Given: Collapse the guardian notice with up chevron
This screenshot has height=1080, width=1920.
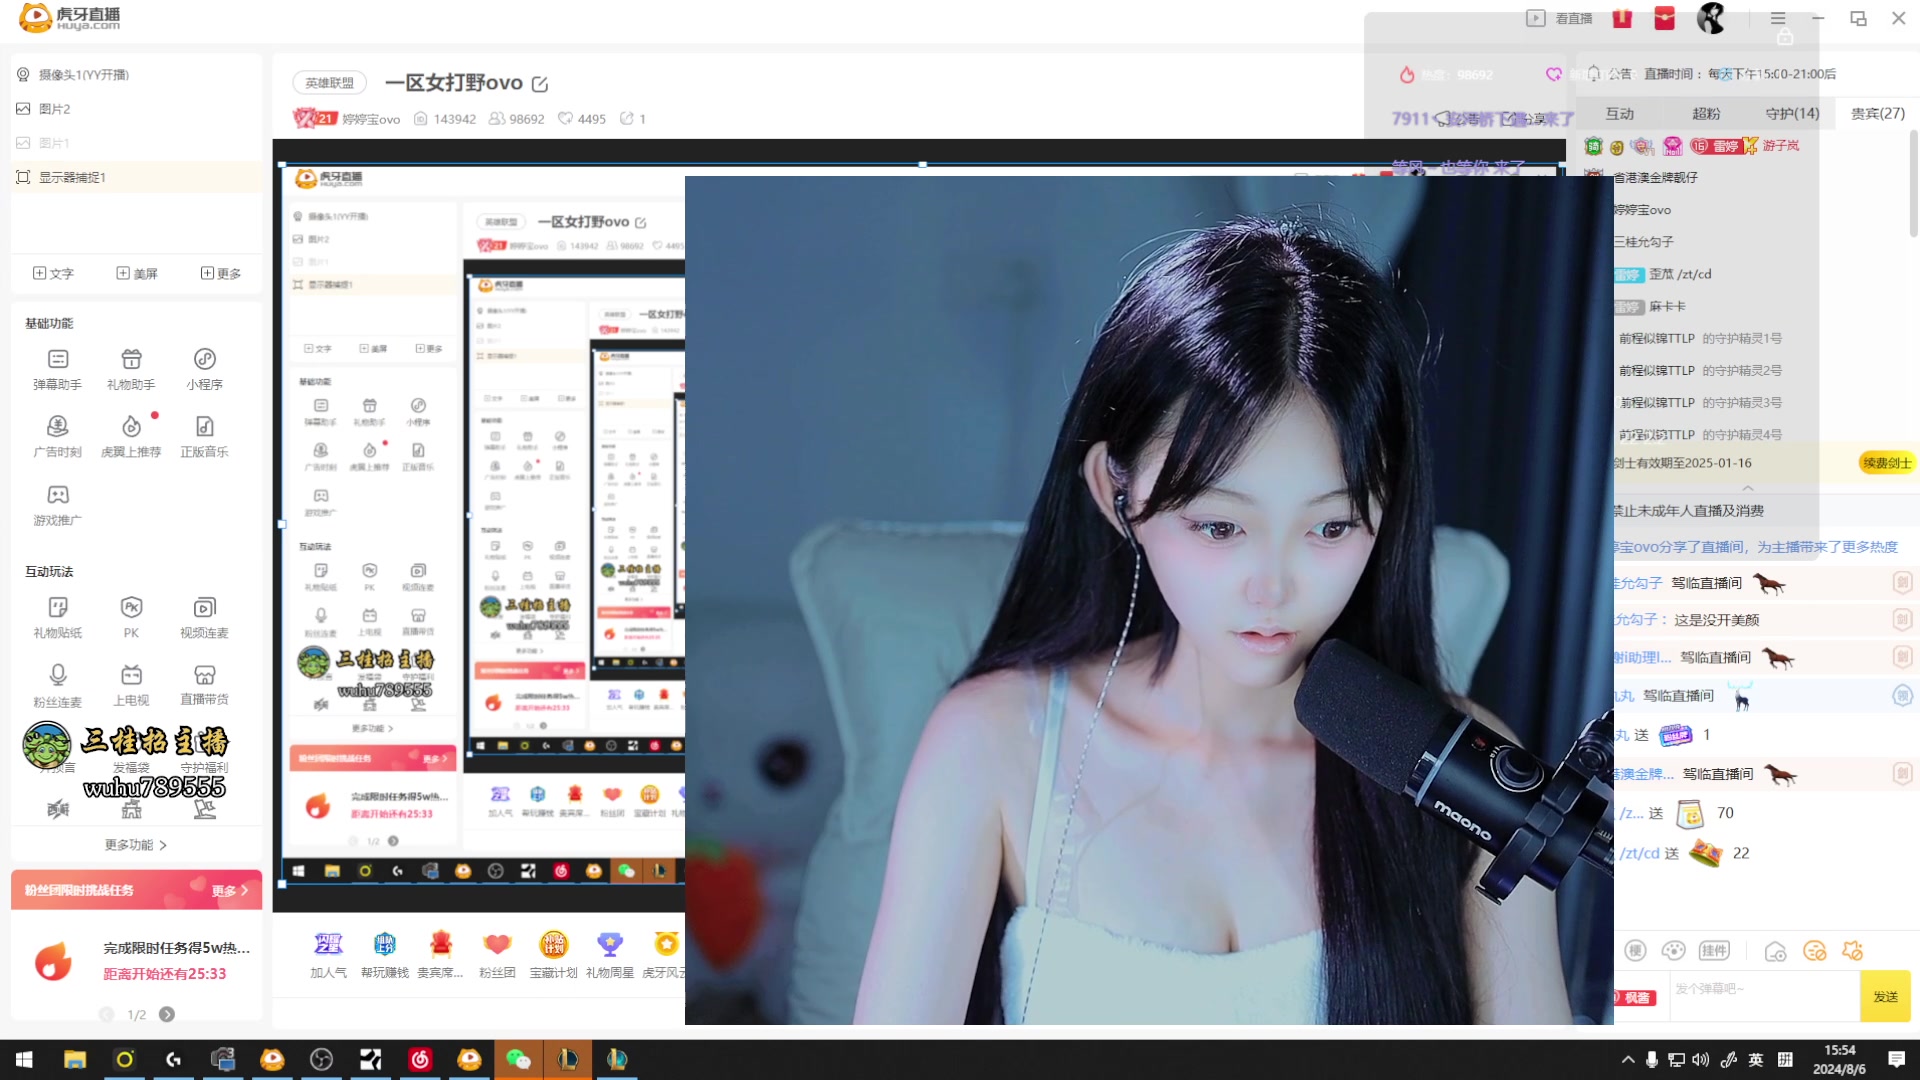Looking at the screenshot, I should coord(1748,488).
